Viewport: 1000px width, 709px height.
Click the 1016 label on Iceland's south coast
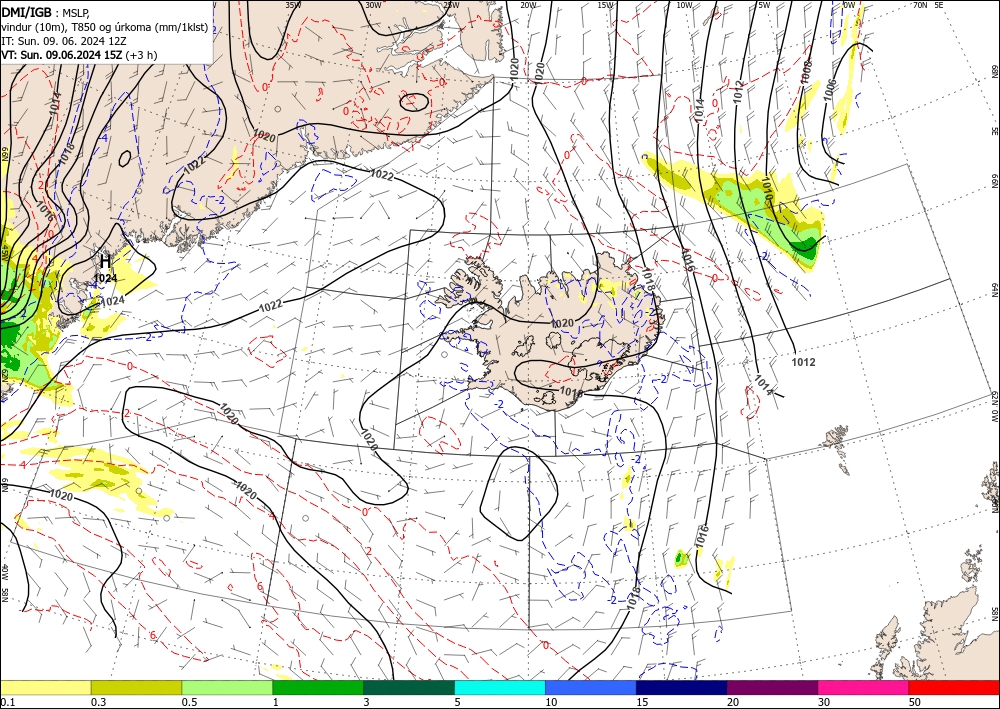(x=571, y=392)
